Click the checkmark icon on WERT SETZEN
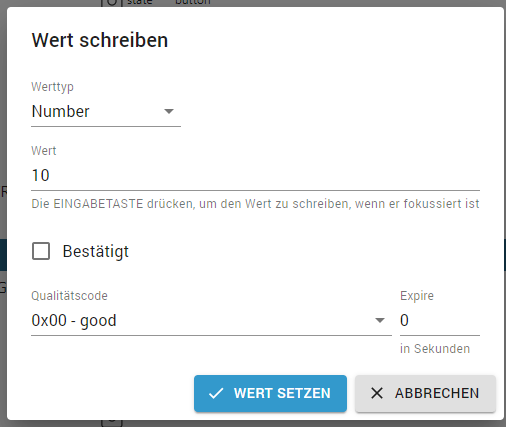The width and height of the screenshot is (506, 427). [x=216, y=393]
